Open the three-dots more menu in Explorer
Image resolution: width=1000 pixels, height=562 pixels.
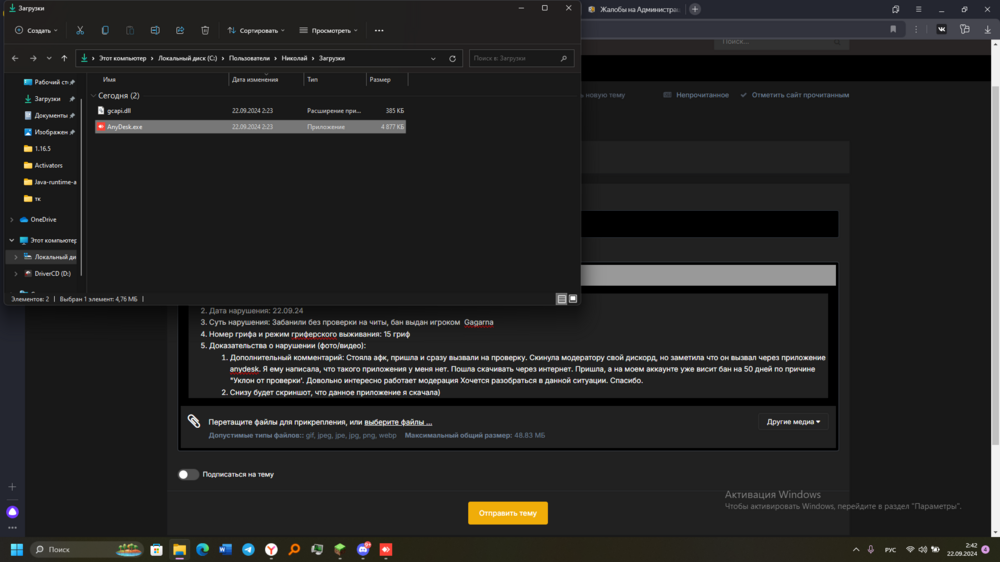(379, 30)
